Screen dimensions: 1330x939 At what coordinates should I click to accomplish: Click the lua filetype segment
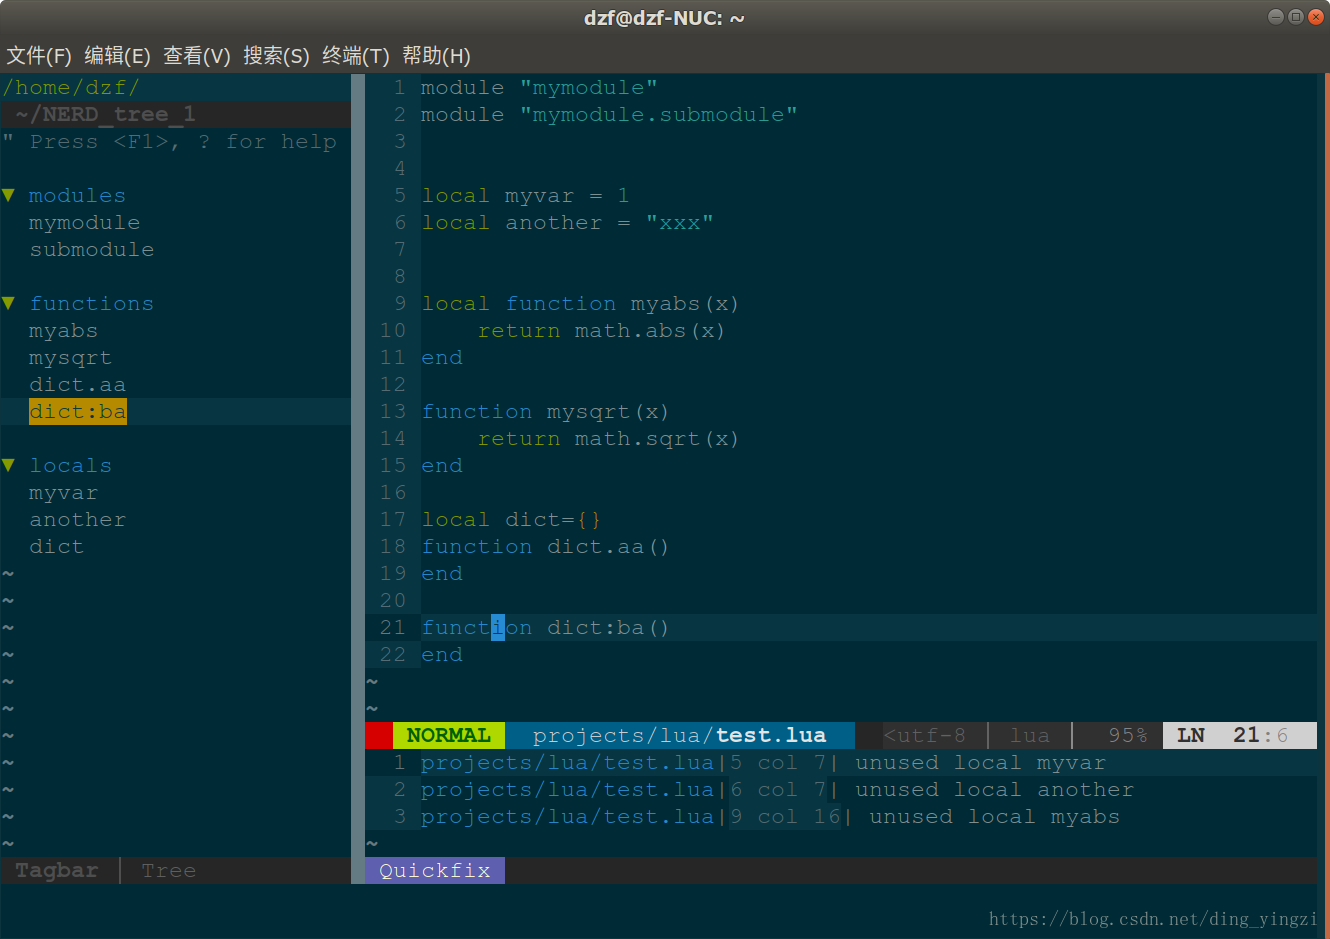coord(1030,736)
